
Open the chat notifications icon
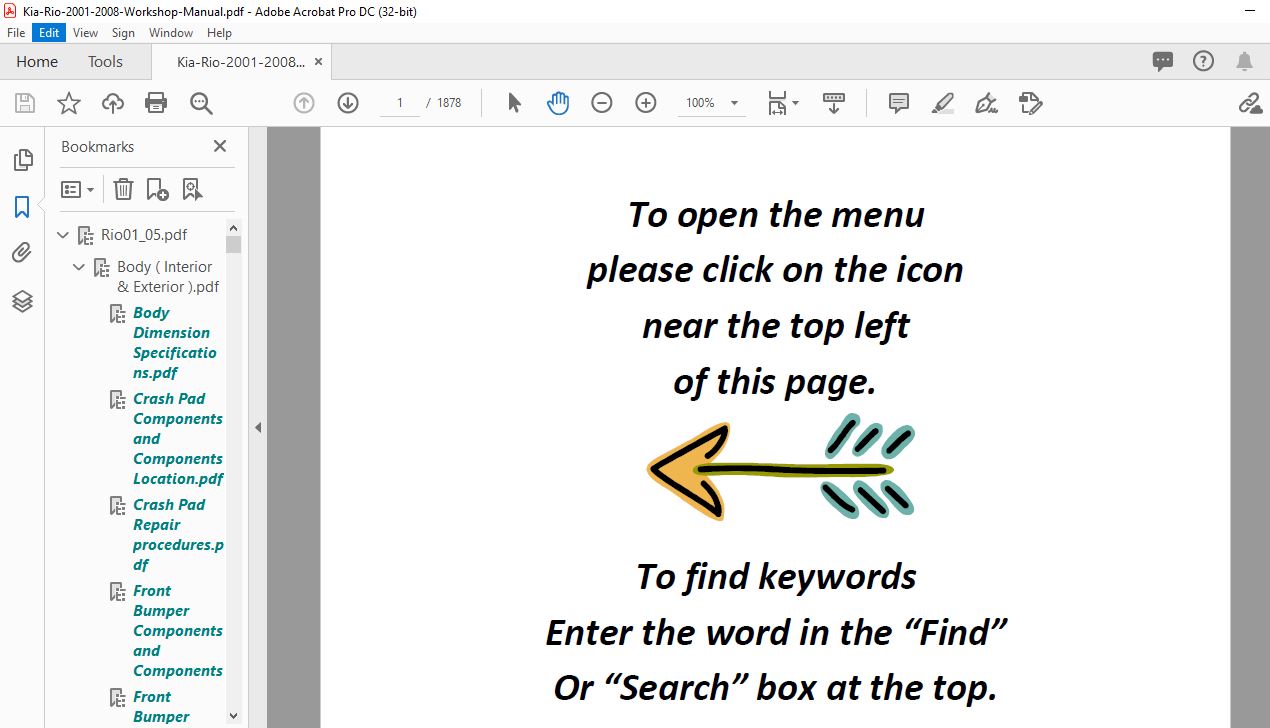tap(1163, 62)
